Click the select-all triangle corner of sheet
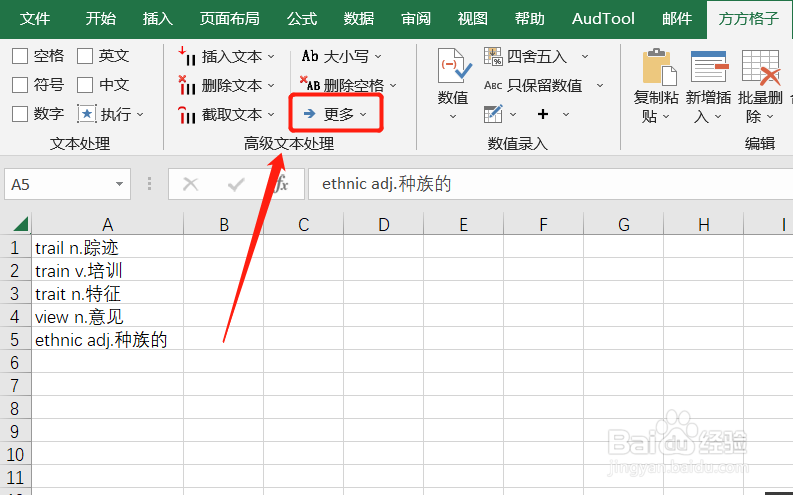The height and width of the screenshot is (495, 793). (x=21, y=223)
